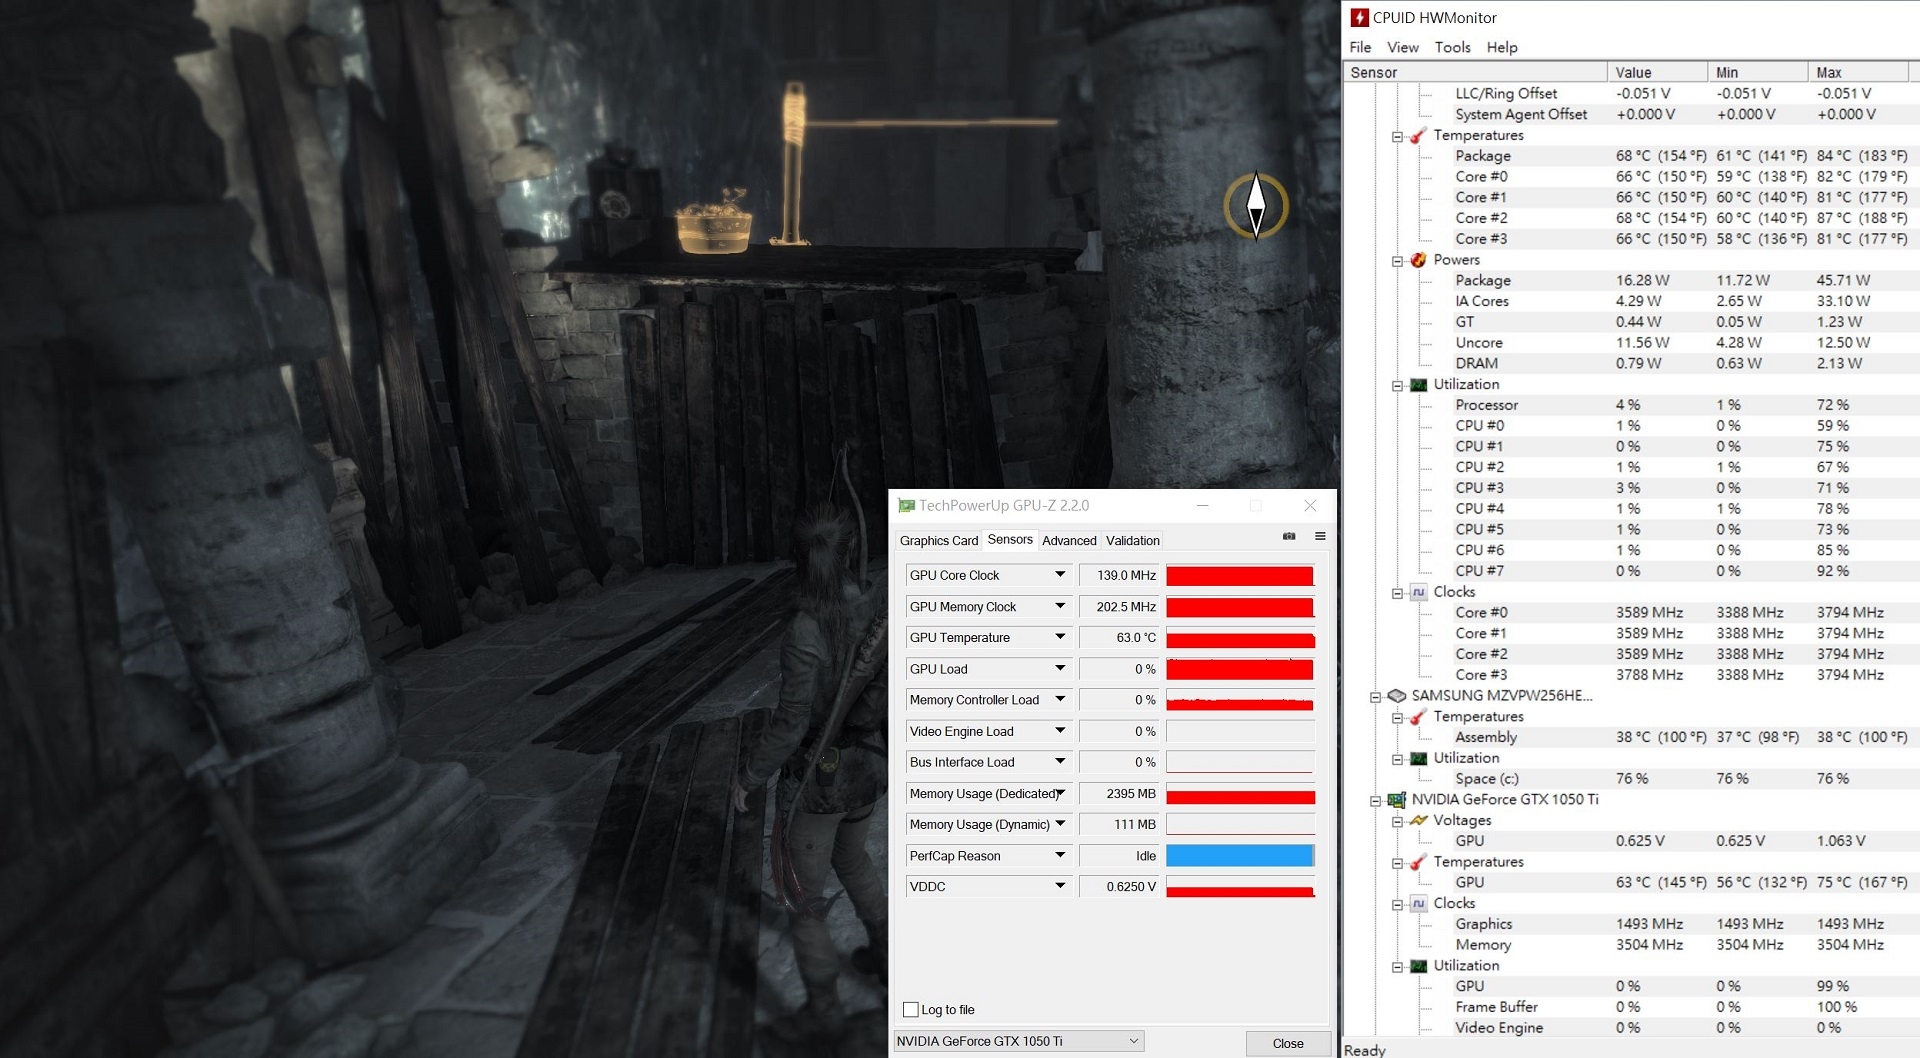Open the GPU Load sensor dropdown
This screenshot has height=1058, width=1920.
[1060, 669]
